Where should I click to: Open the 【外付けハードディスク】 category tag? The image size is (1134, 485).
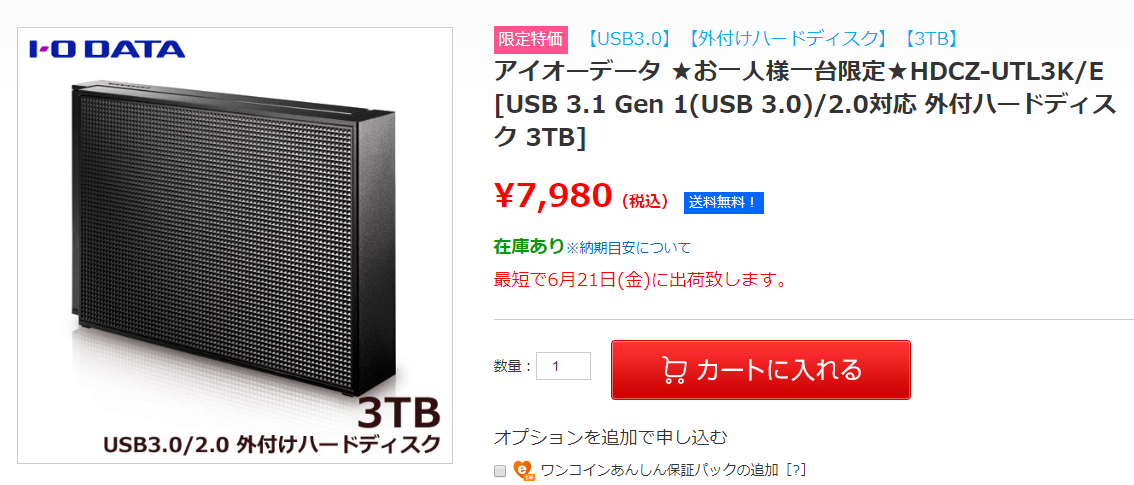[x=788, y=40]
